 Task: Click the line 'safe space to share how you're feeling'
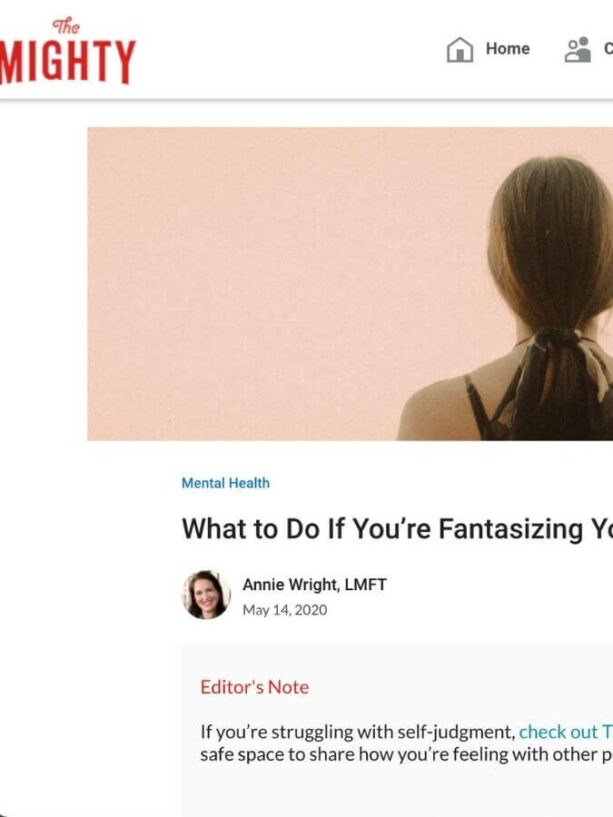click(x=407, y=754)
